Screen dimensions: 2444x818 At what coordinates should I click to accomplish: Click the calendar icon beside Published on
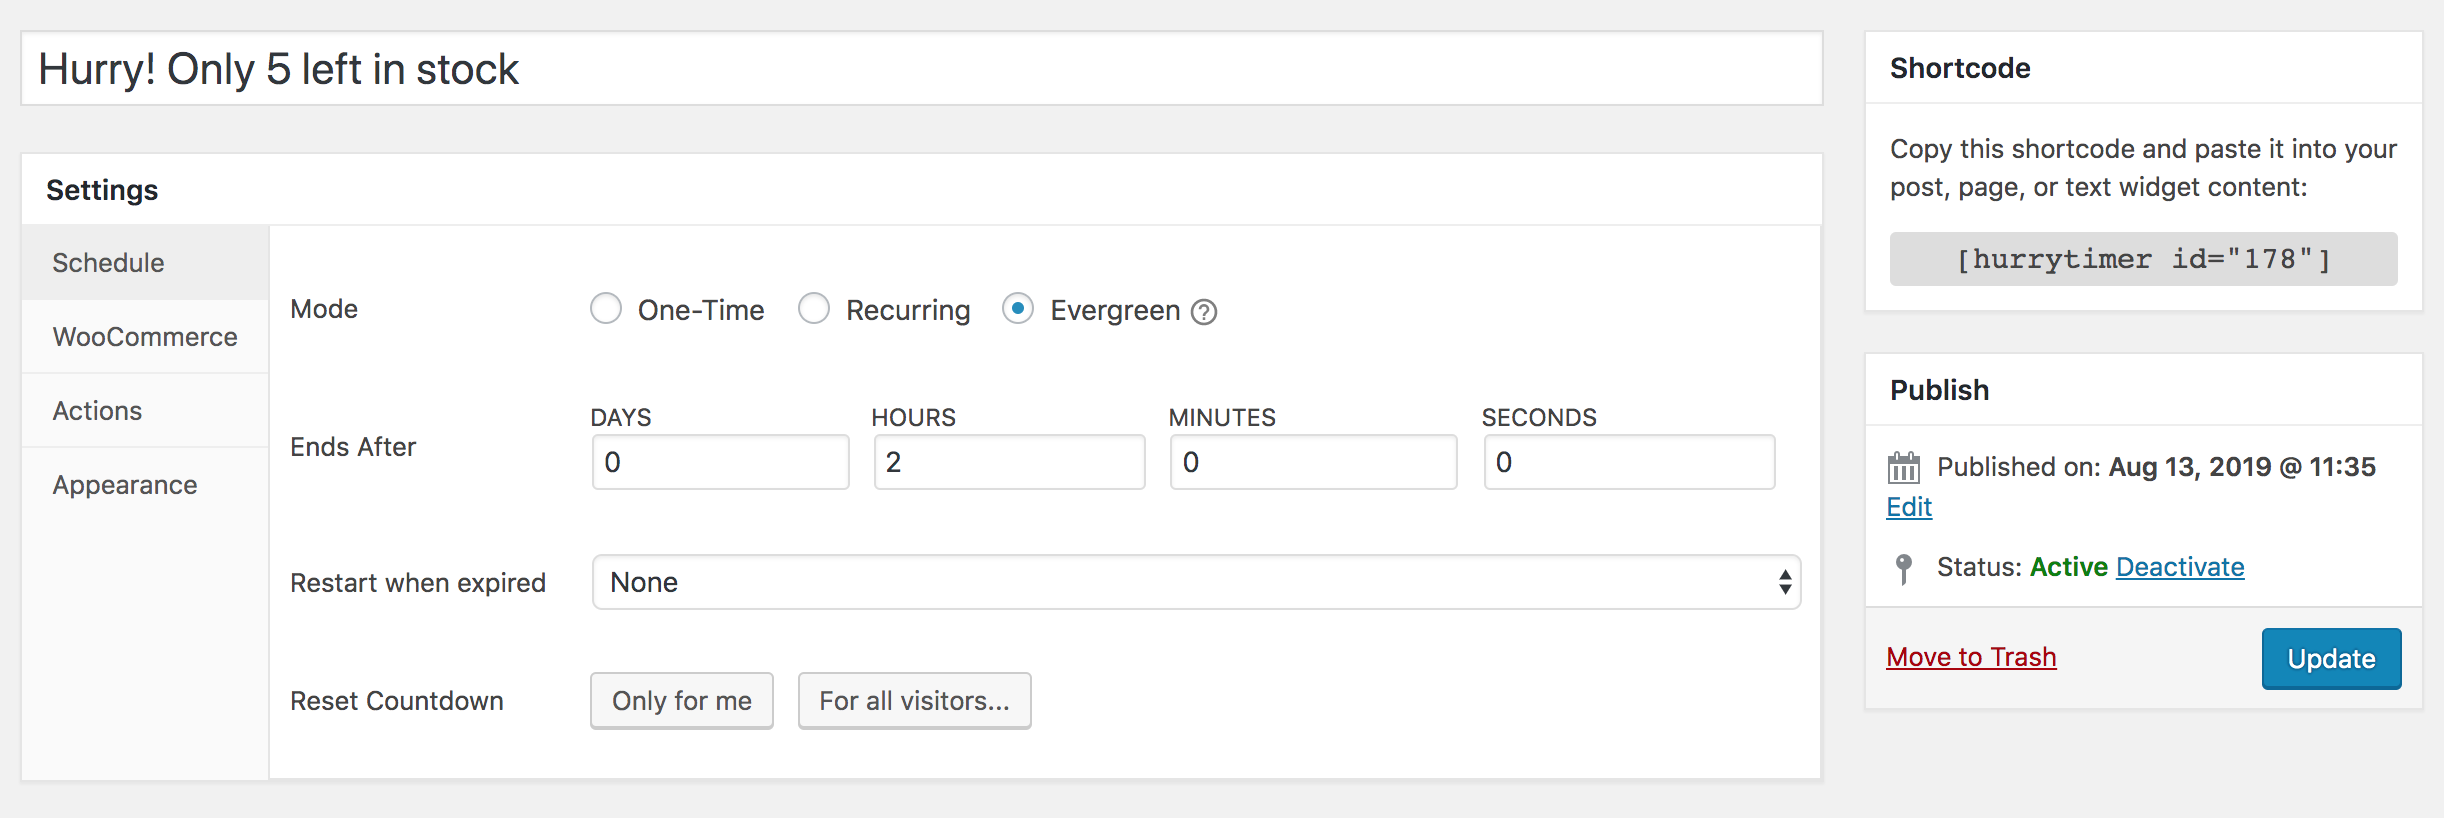coord(1903,467)
